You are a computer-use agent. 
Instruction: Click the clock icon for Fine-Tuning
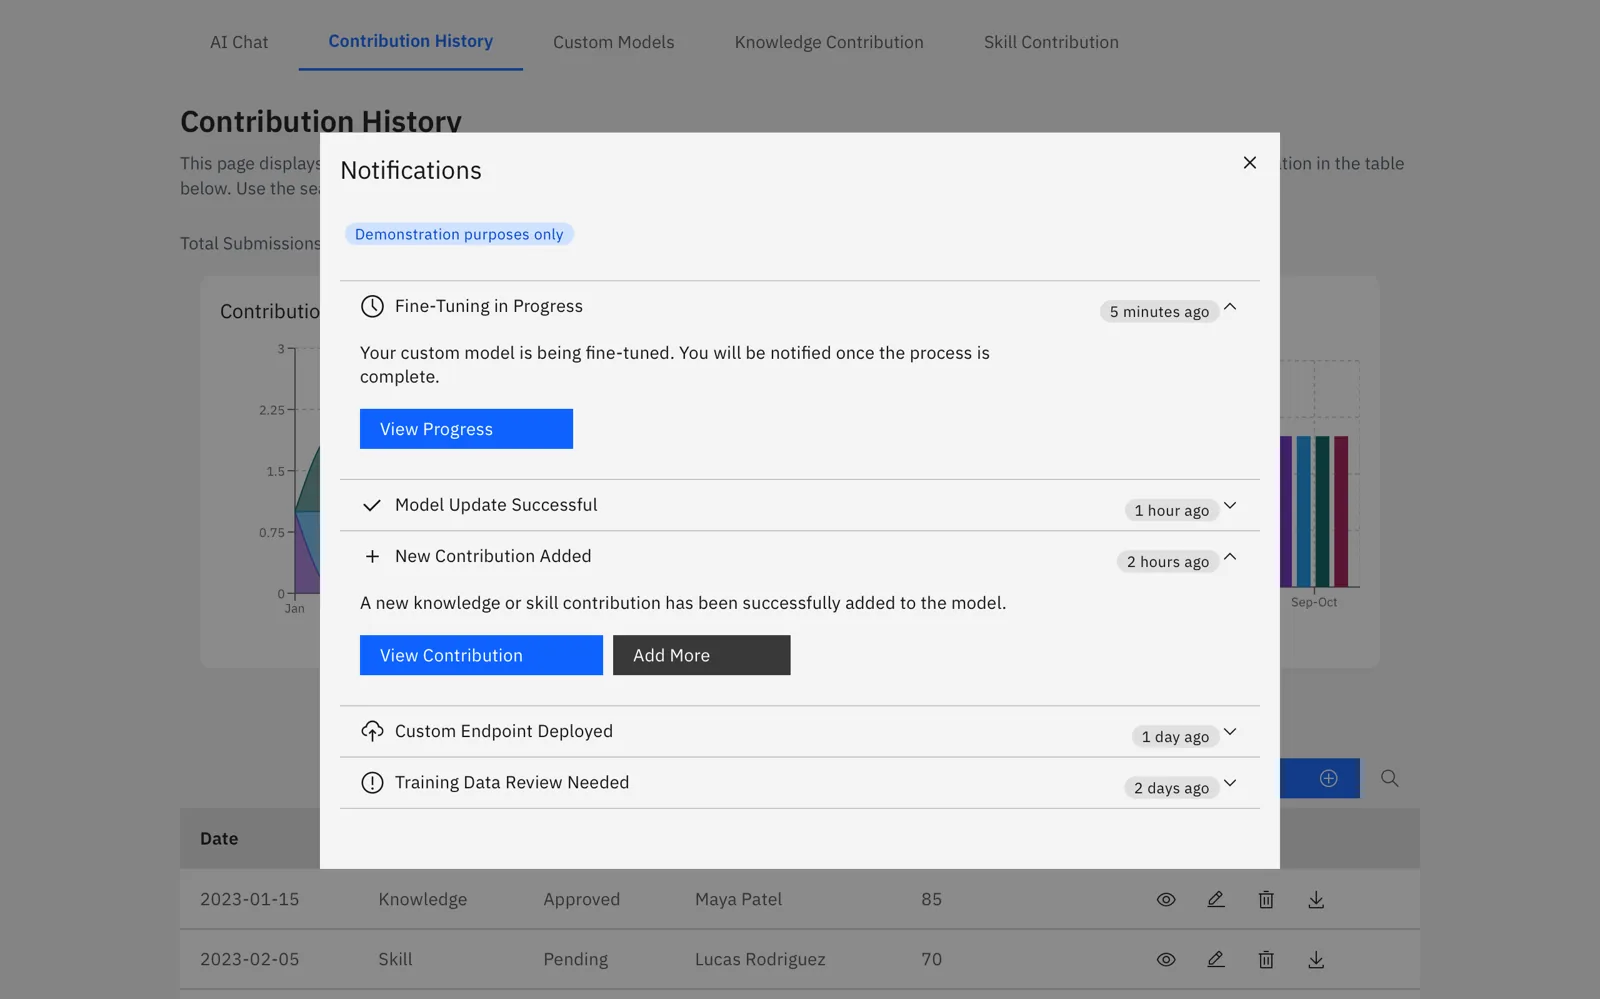(372, 306)
